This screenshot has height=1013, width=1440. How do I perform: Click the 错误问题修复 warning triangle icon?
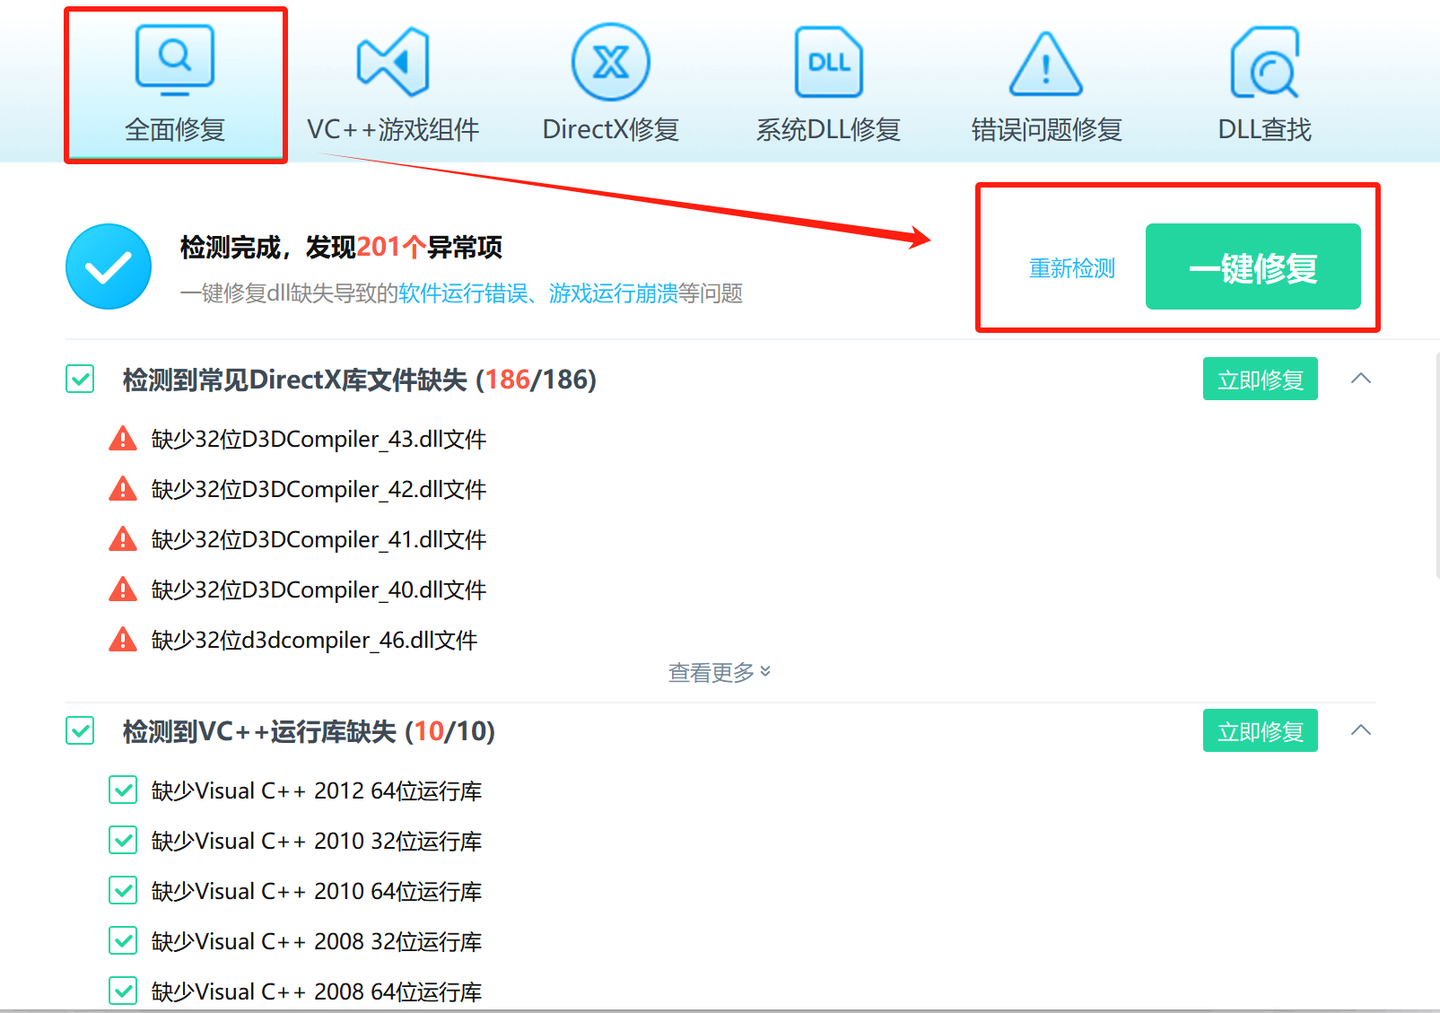pos(1045,62)
